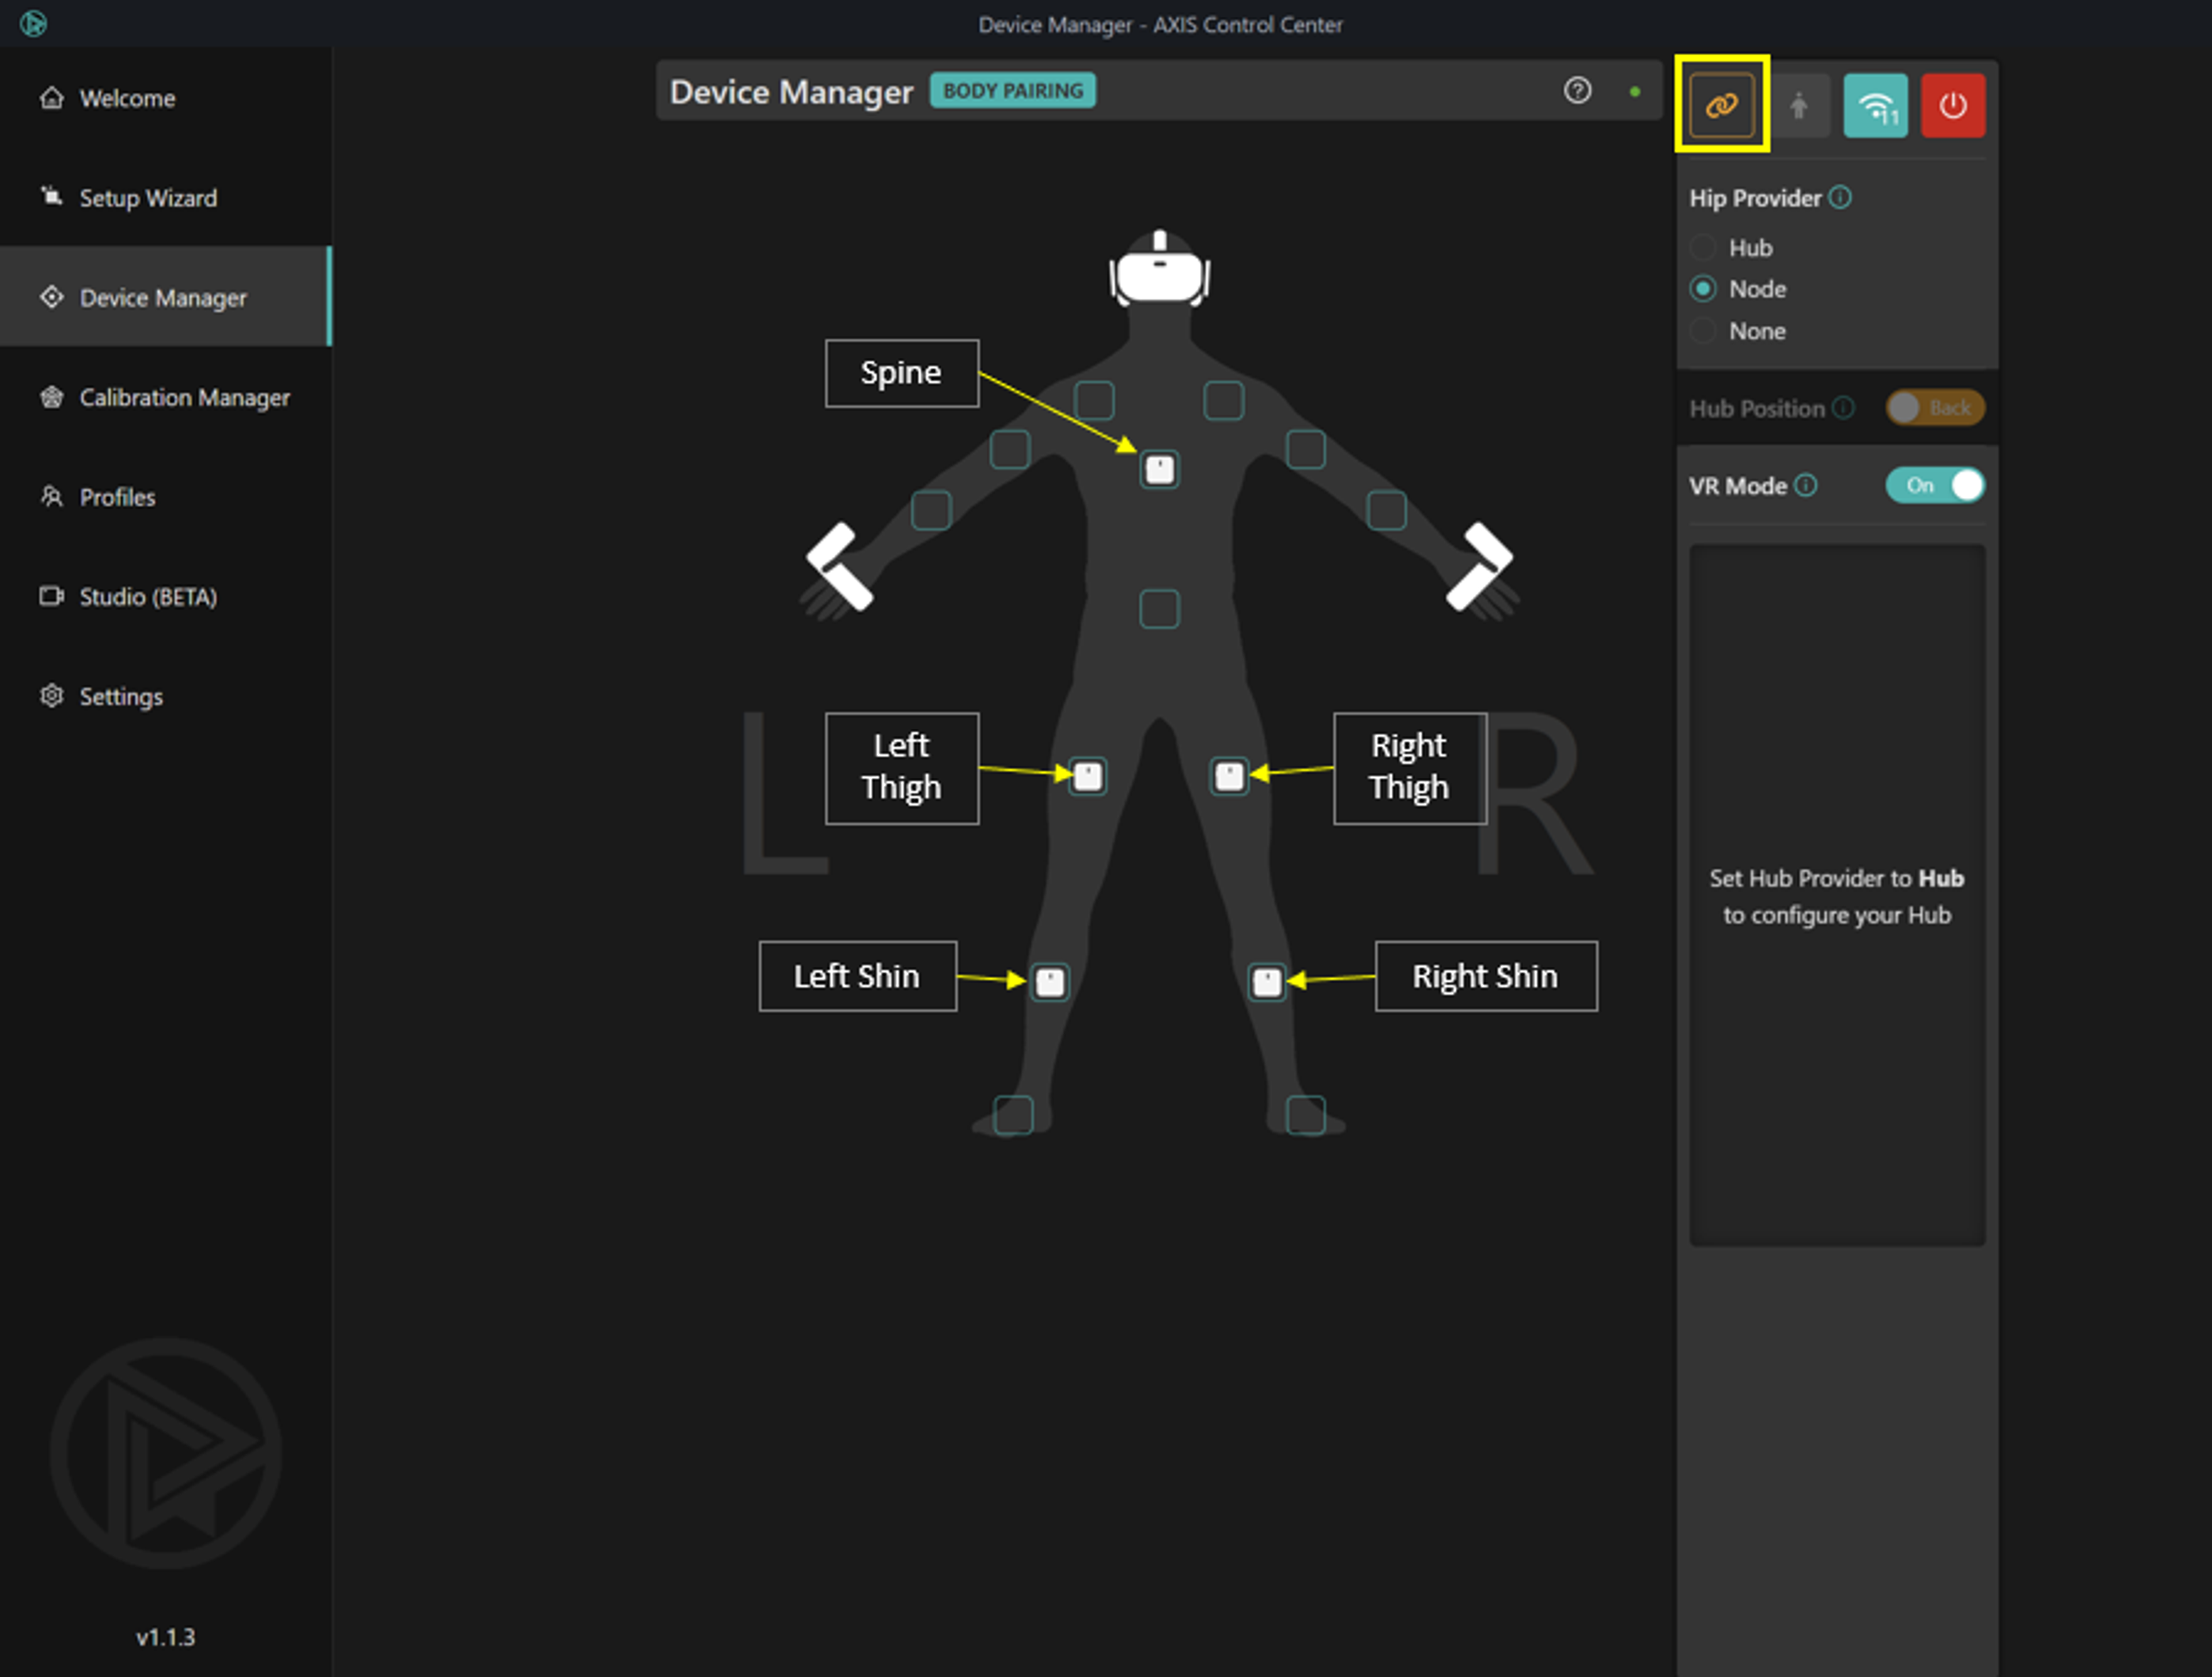Toggle VR Mode switch off
The width and height of the screenshot is (2212, 1677).
(1935, 485)
